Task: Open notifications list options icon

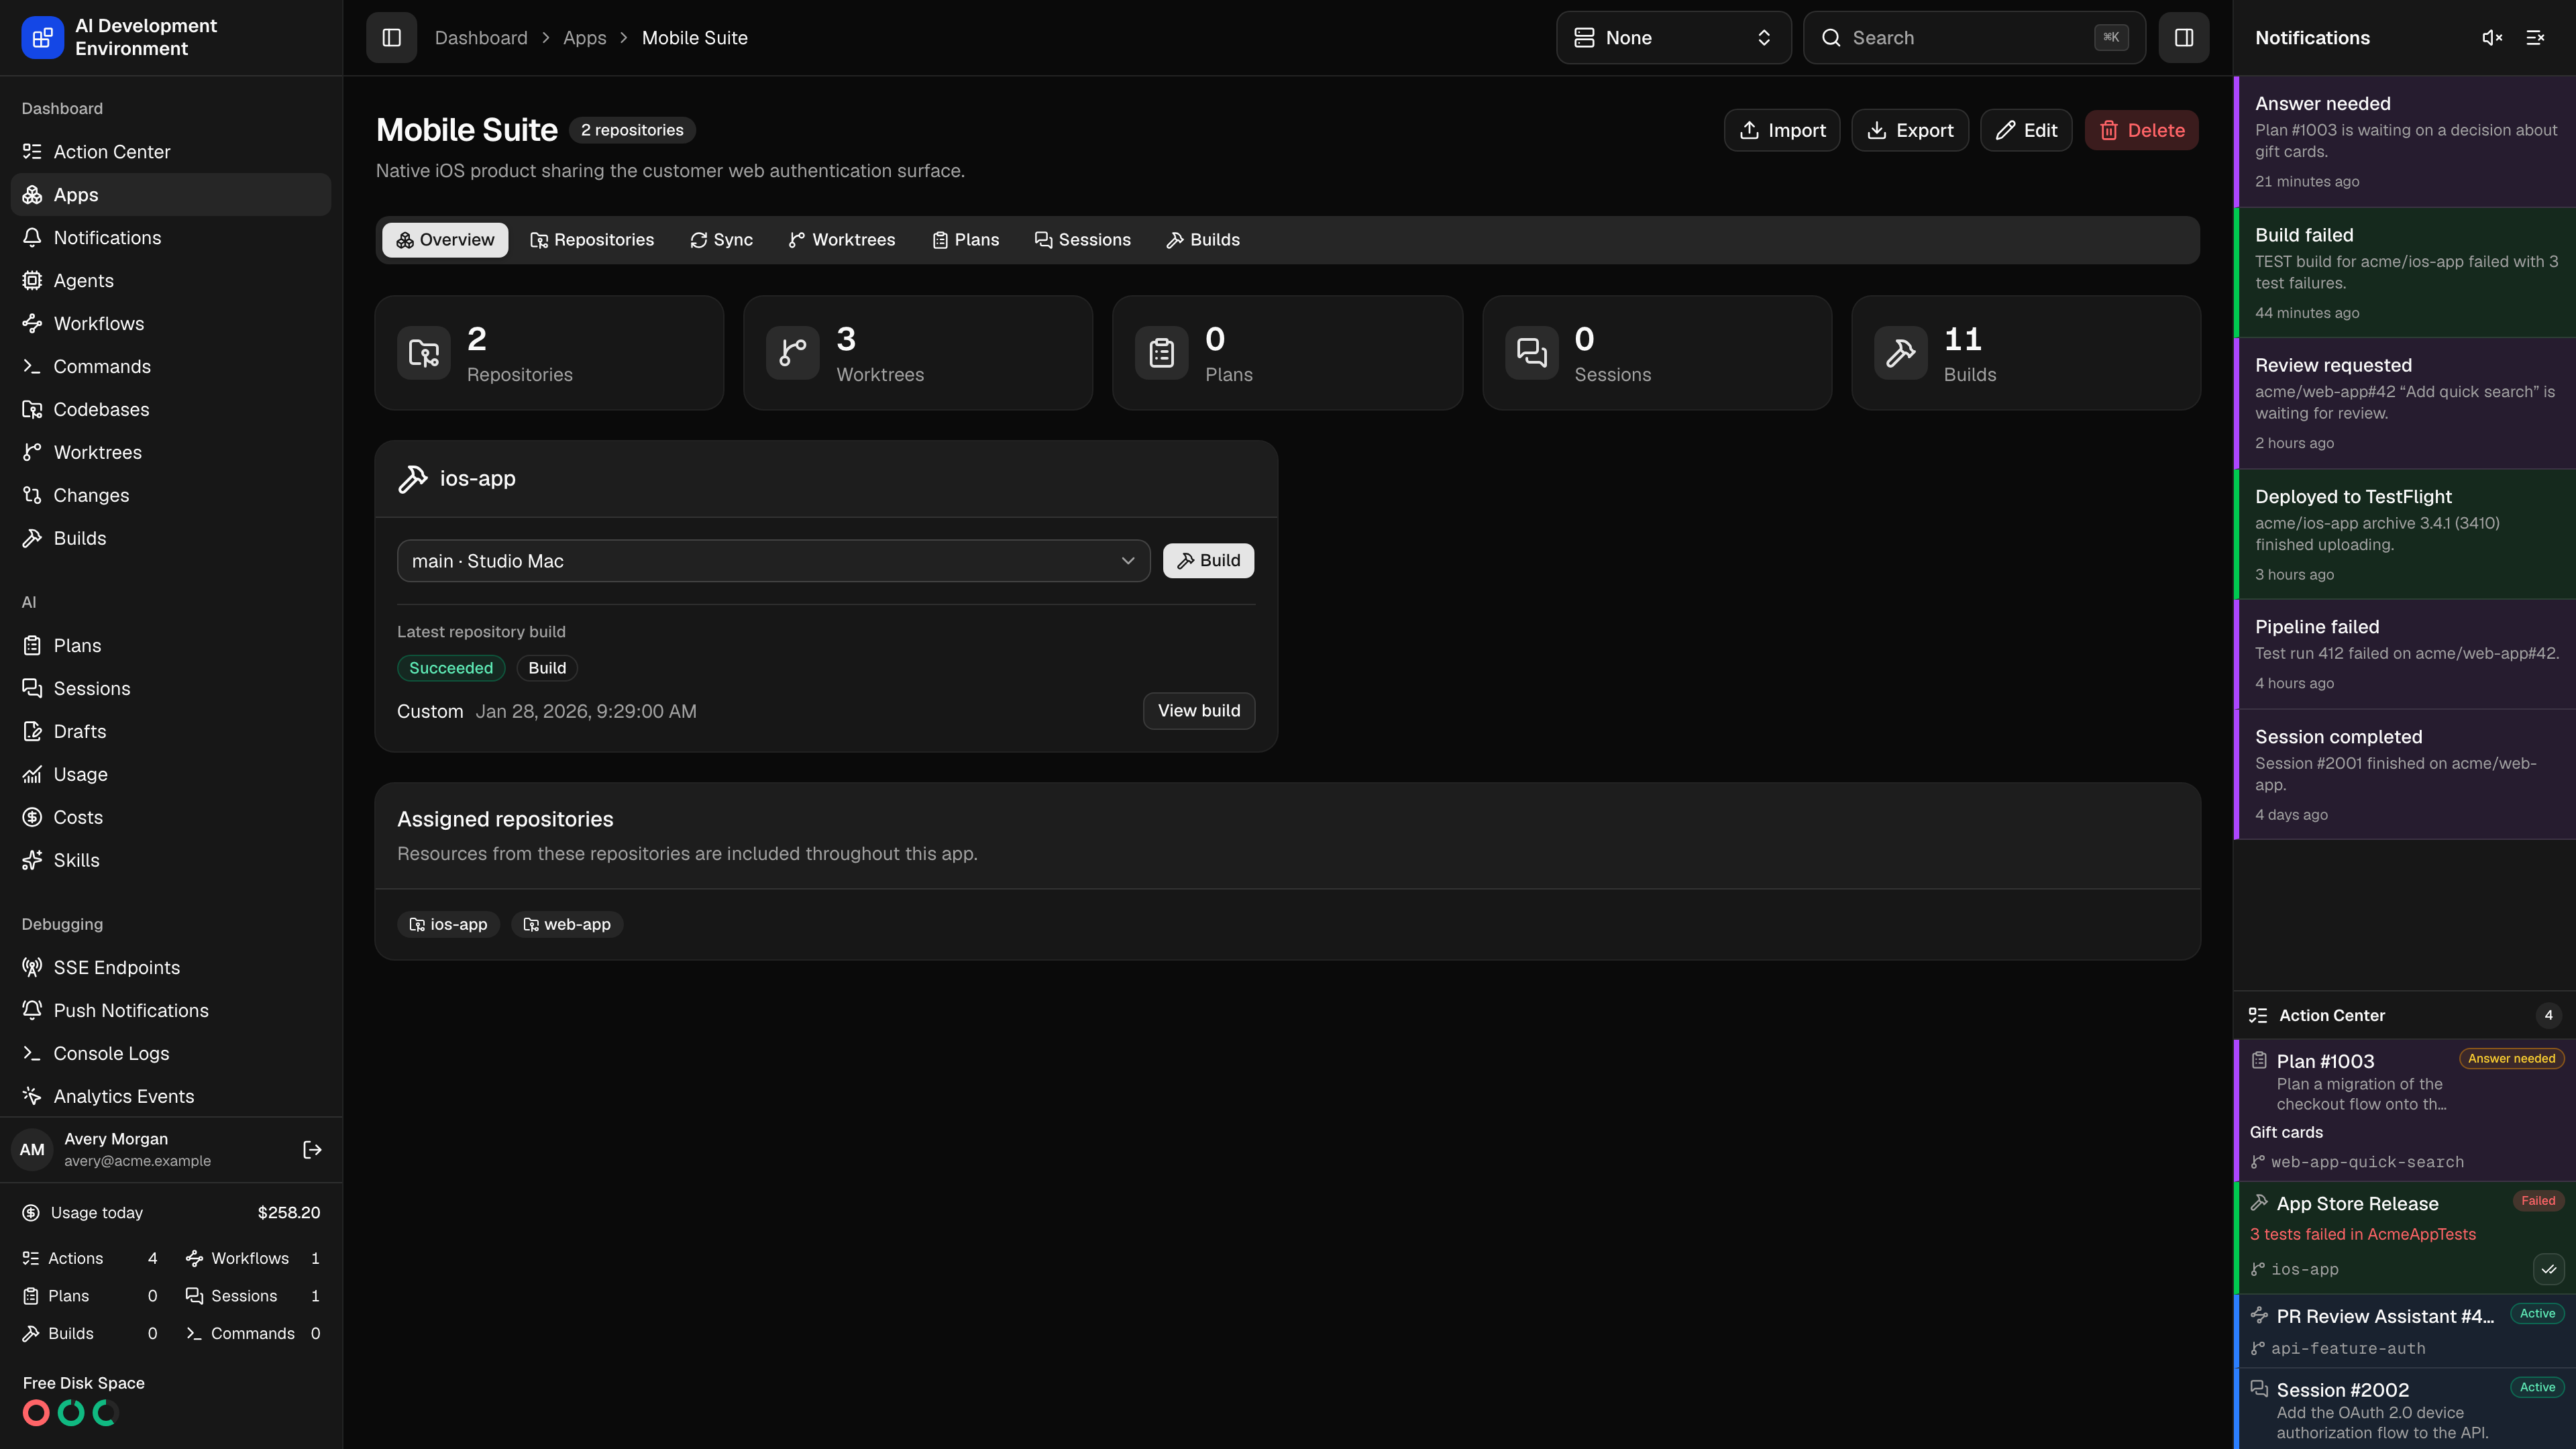Action: pyautogui.click(x=2535, y=38)
